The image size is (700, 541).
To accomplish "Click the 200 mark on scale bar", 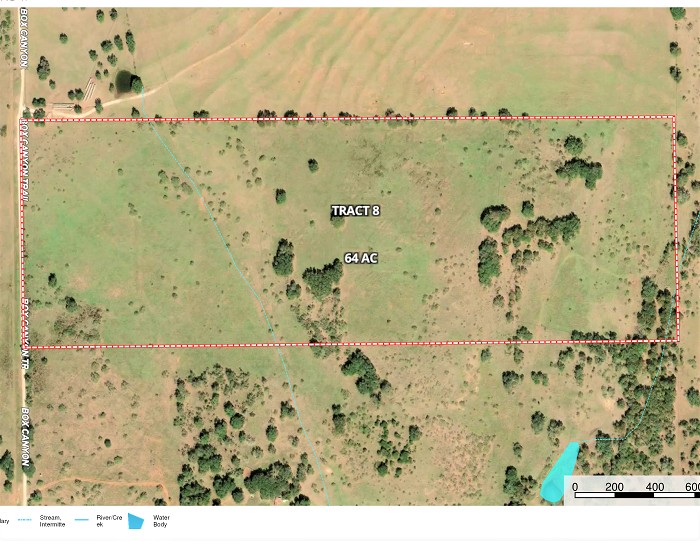I will (x=614, y=487).
